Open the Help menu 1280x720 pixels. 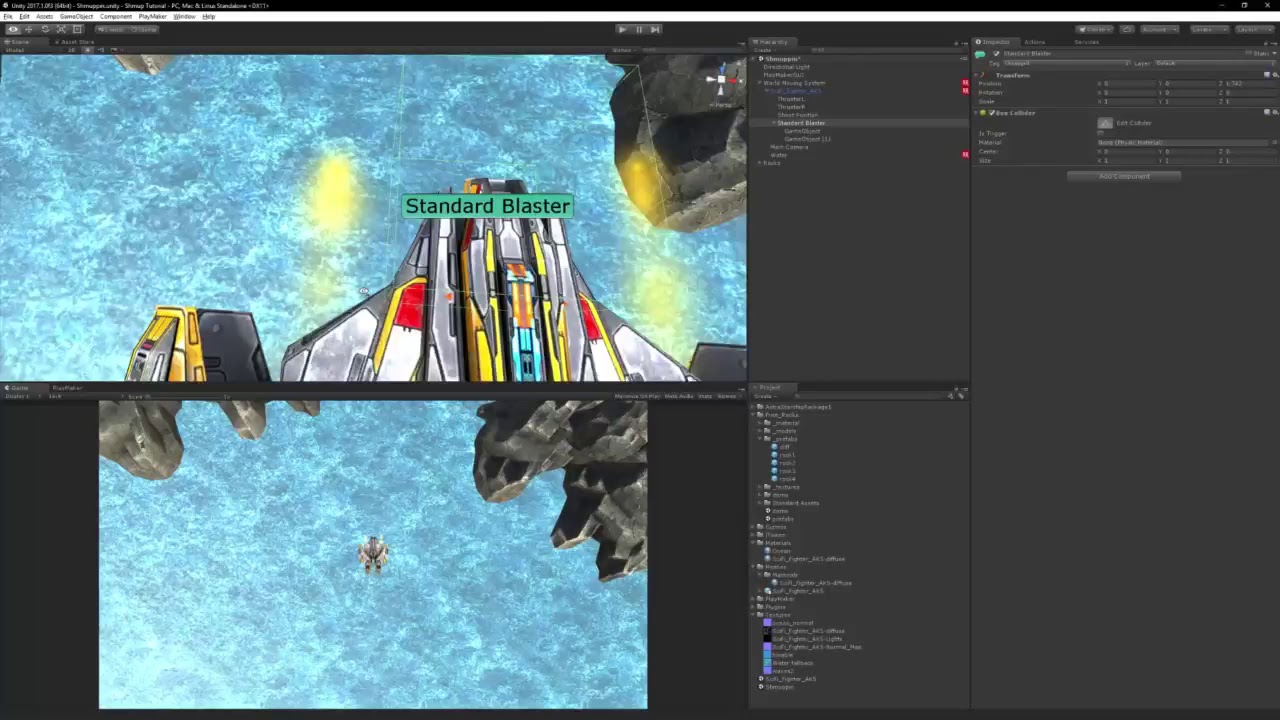pyautogui.click(x=208, y=17)
